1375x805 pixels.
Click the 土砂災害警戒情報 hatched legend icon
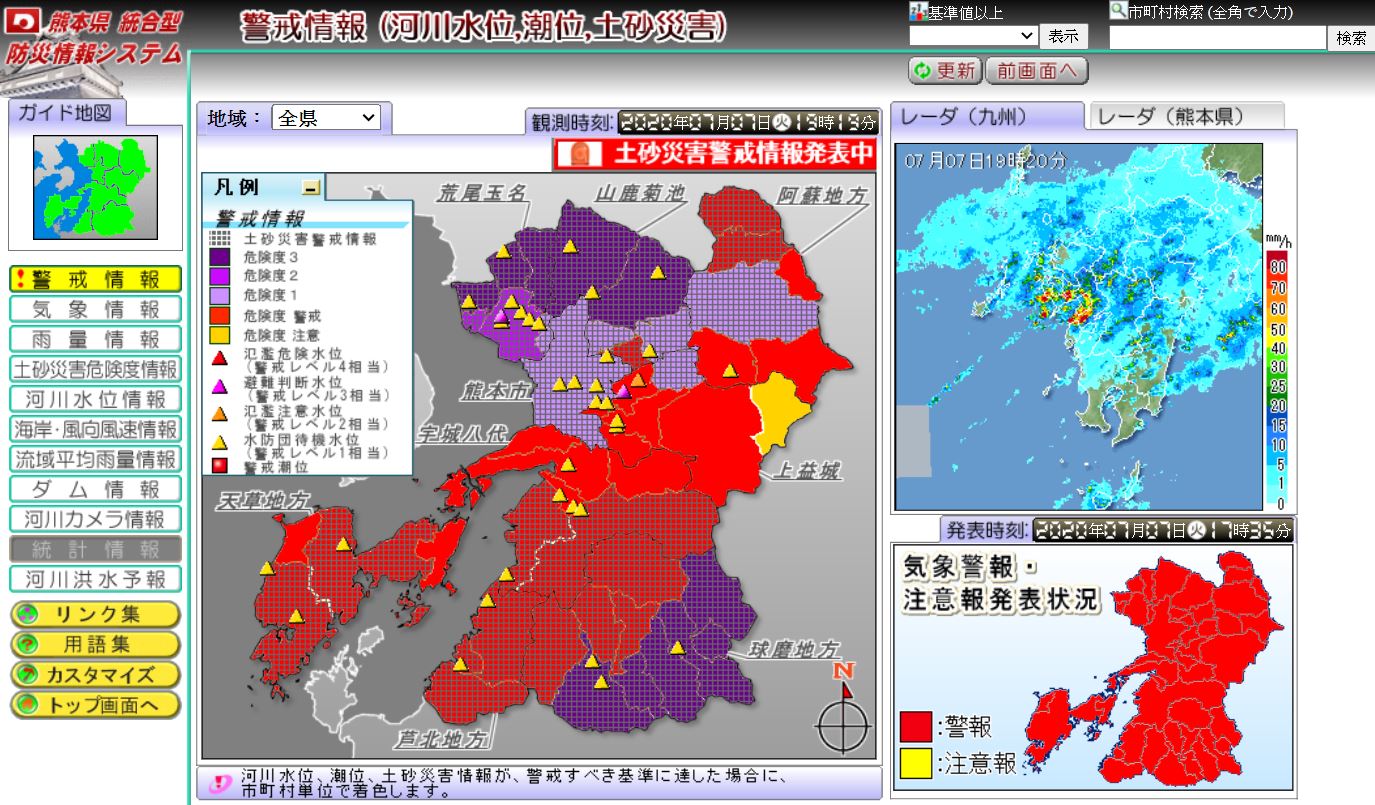tap(220, 239)
